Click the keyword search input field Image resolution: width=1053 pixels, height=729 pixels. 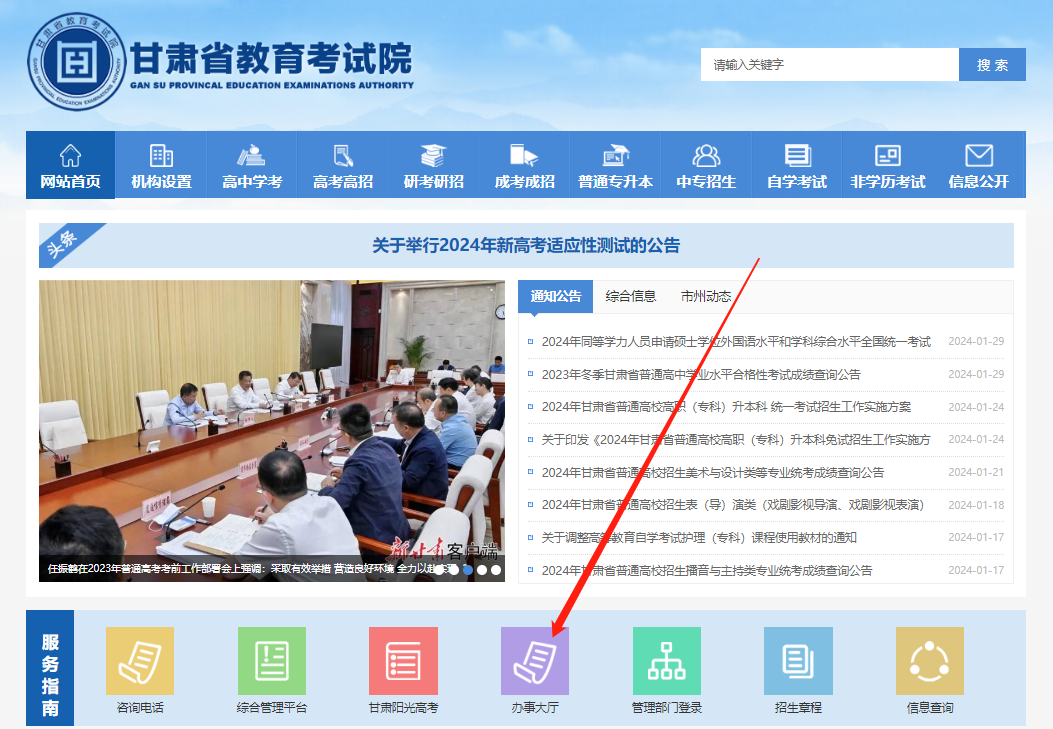click(x=829, y=65)
